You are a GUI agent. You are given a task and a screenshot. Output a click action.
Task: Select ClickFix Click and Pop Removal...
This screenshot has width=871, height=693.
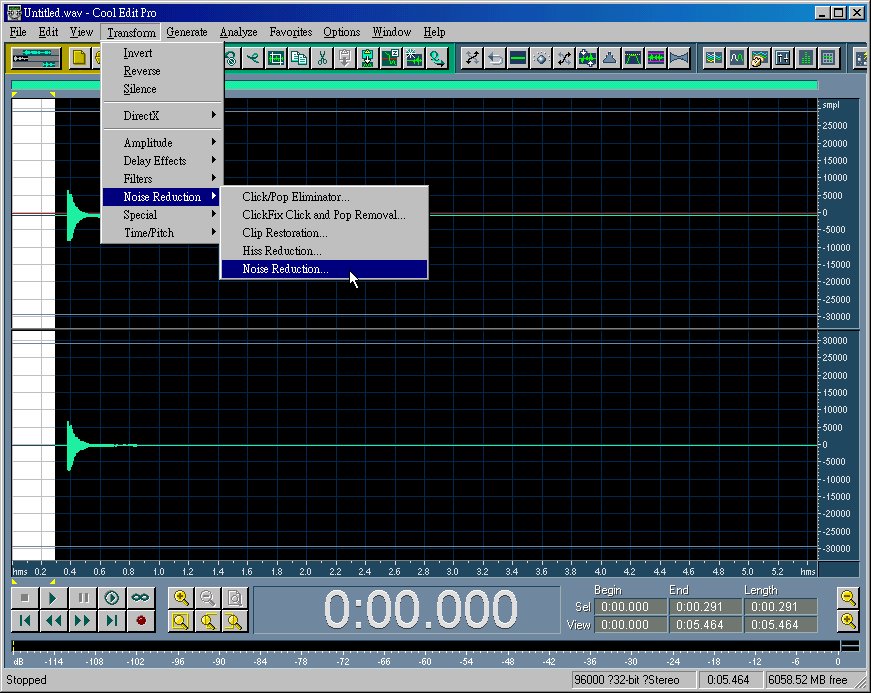click(324, 215)
